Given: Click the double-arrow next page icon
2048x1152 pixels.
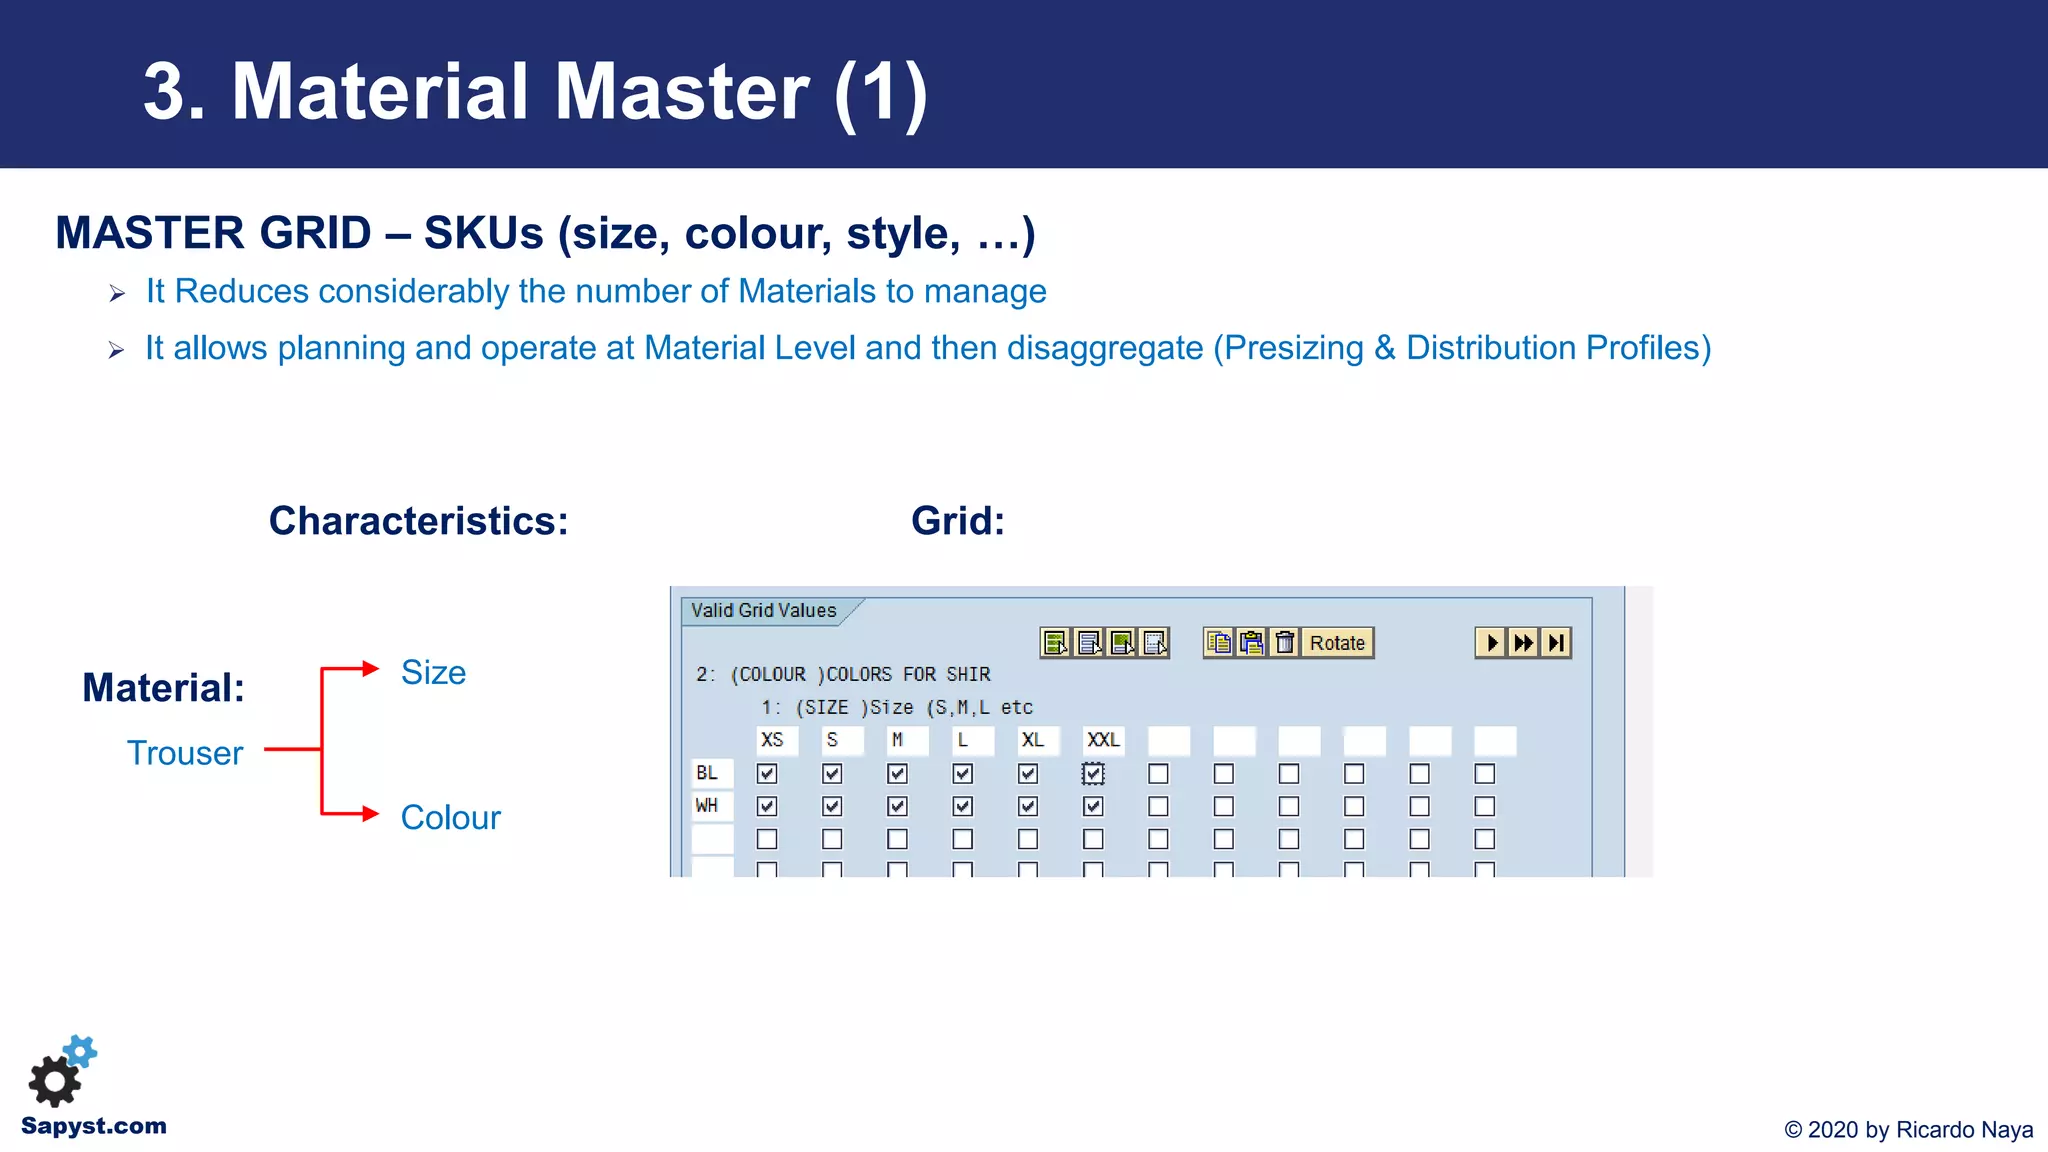Looking at the screenshot, I should (x=1523, y=643).
